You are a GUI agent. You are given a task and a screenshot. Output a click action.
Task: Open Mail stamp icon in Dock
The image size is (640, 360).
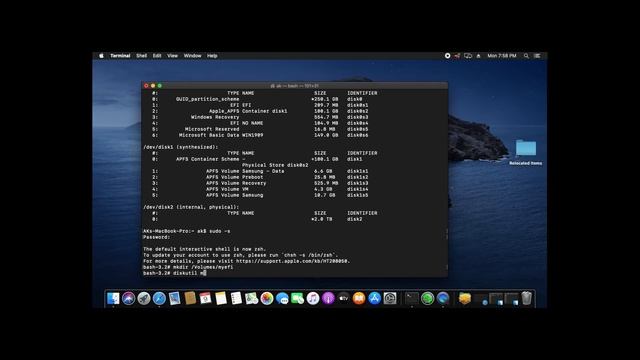(x=175, y=298)
